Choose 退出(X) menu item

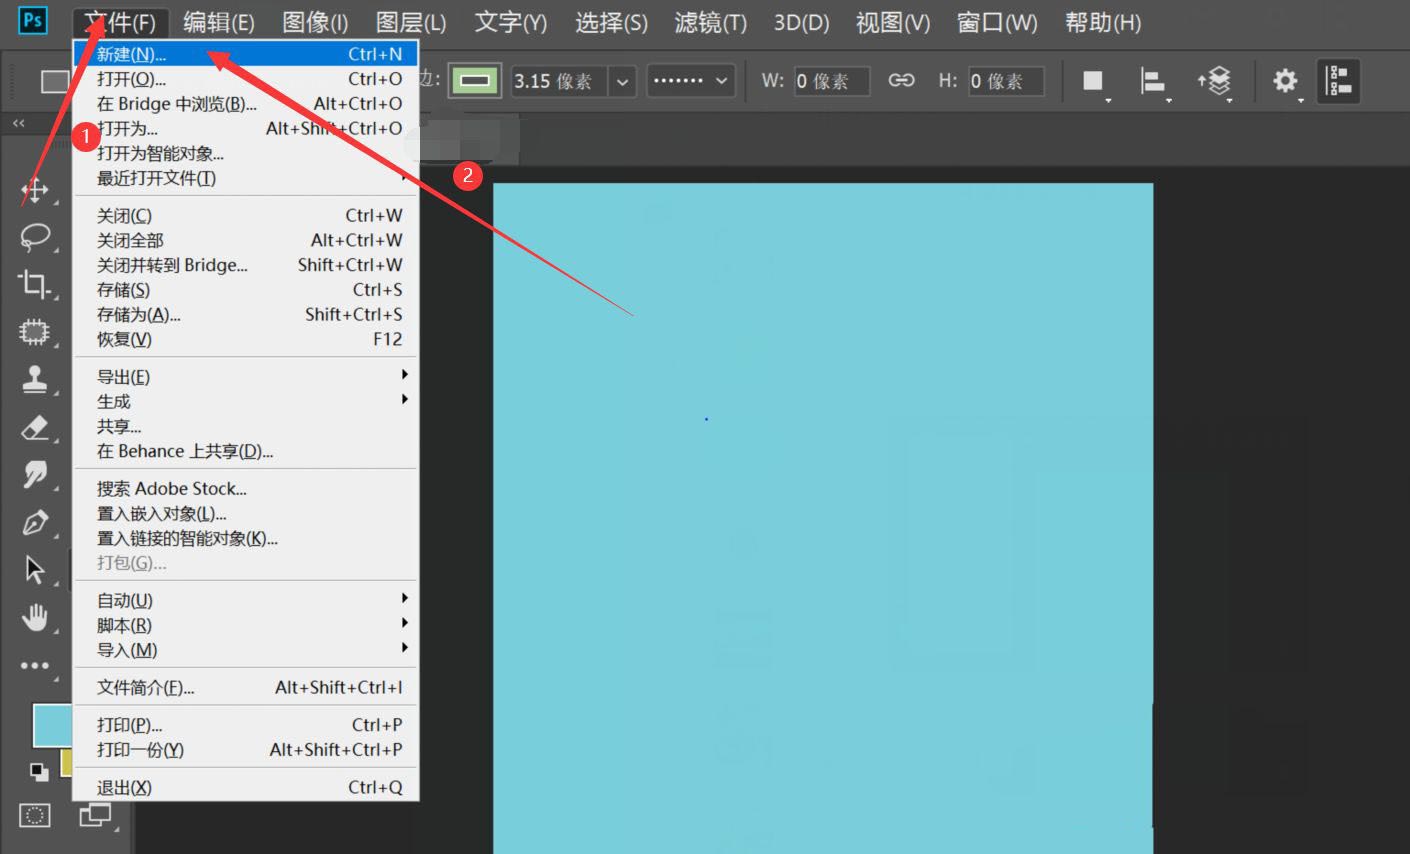click(245, 787)
